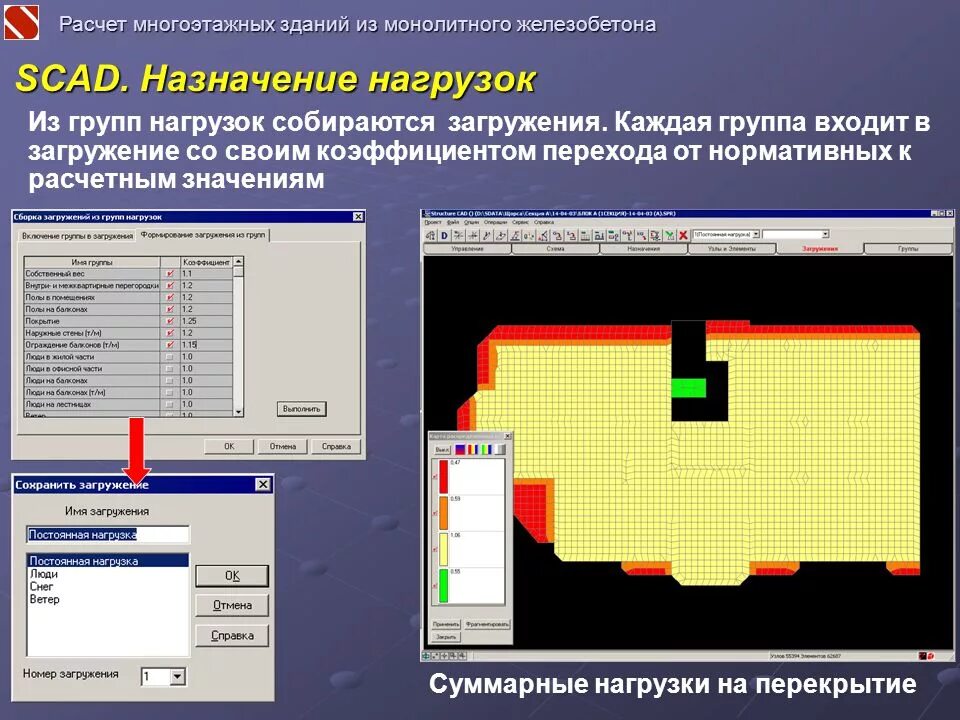
Task: Switch to the Загружения tab
Action: click(820, 249)
